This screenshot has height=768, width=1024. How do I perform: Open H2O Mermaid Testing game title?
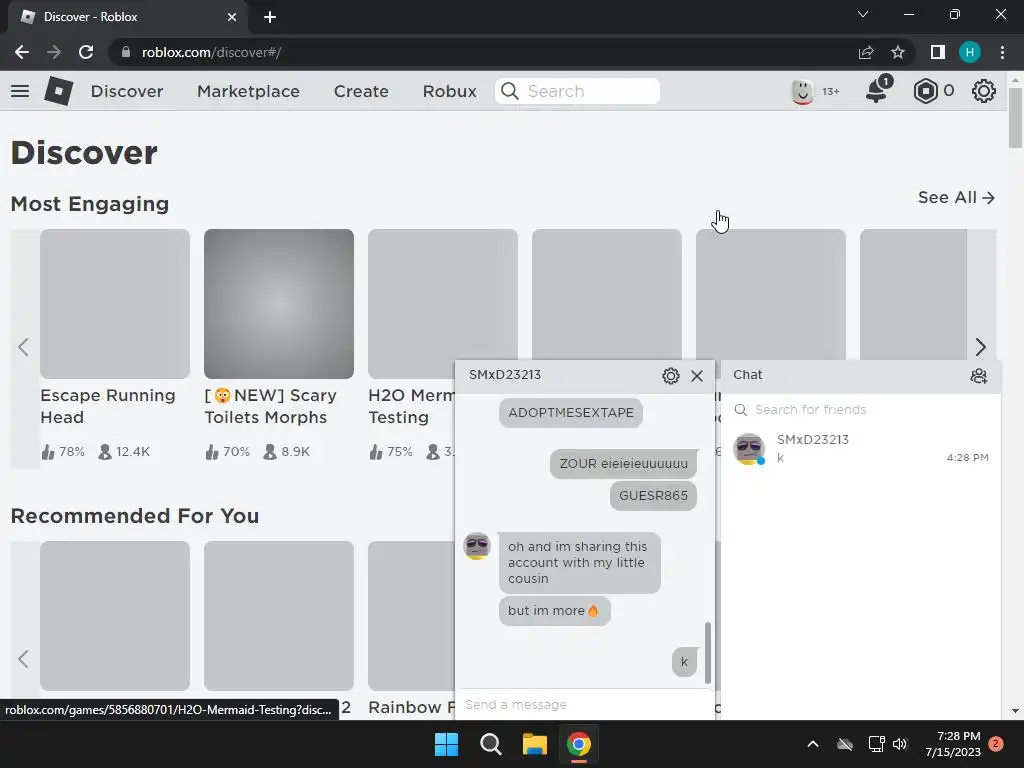411,406
